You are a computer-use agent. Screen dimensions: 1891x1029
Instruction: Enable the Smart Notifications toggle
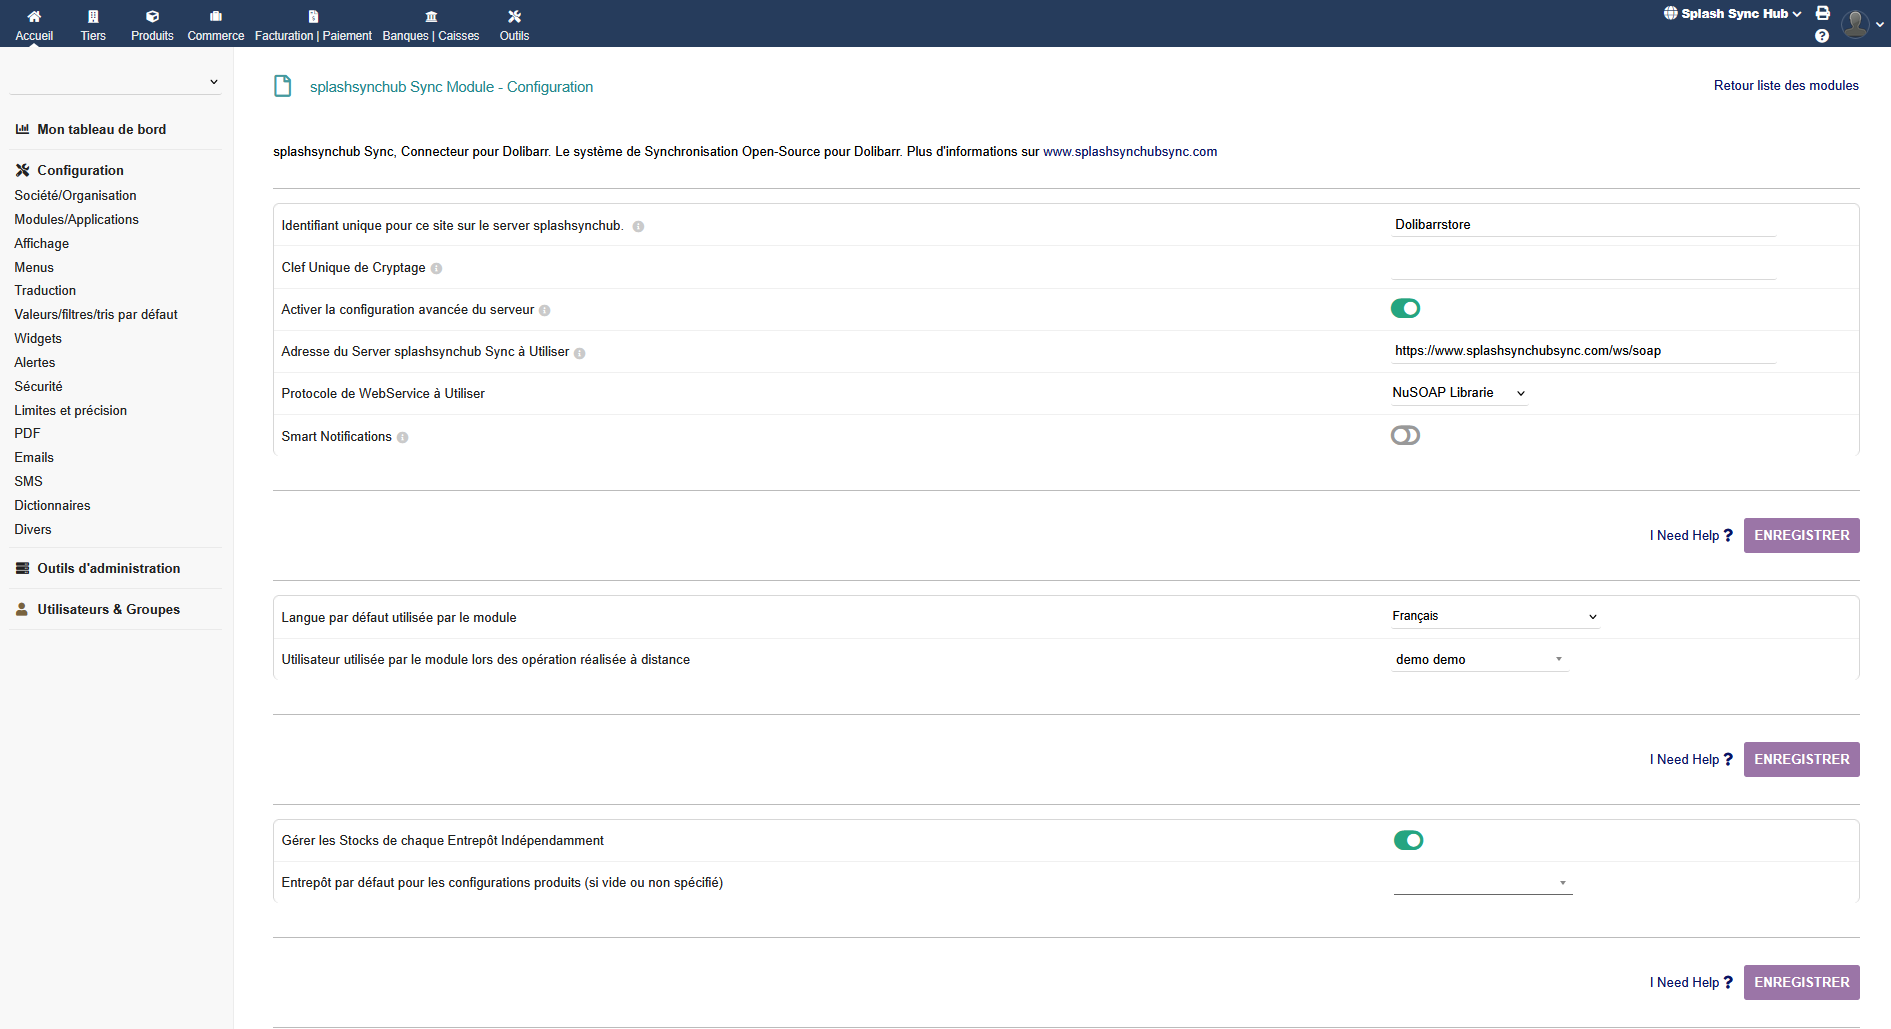(x=1405, y=435)
